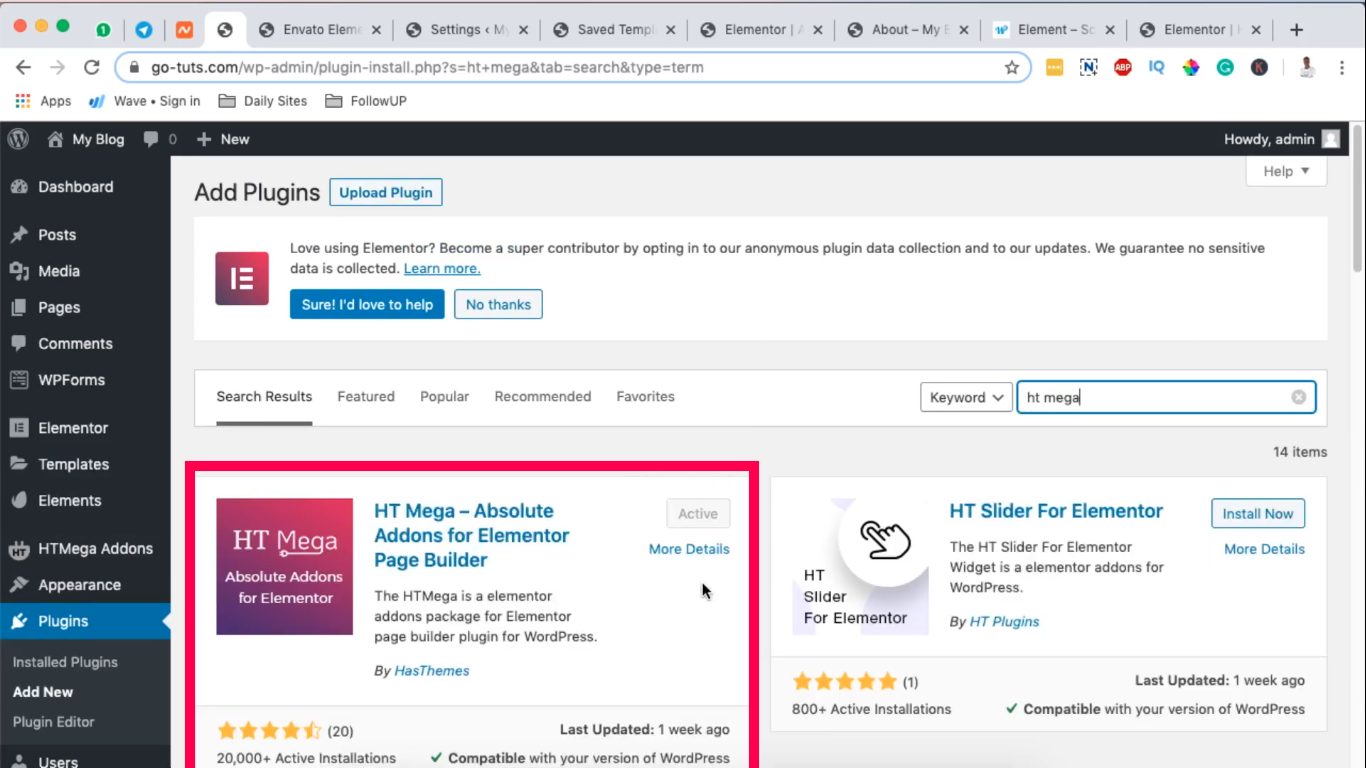Viewport: 1366px width, 768px height.
Task: Open the HT Mega – Absolute Addons title link
Action: pos(472,536)
